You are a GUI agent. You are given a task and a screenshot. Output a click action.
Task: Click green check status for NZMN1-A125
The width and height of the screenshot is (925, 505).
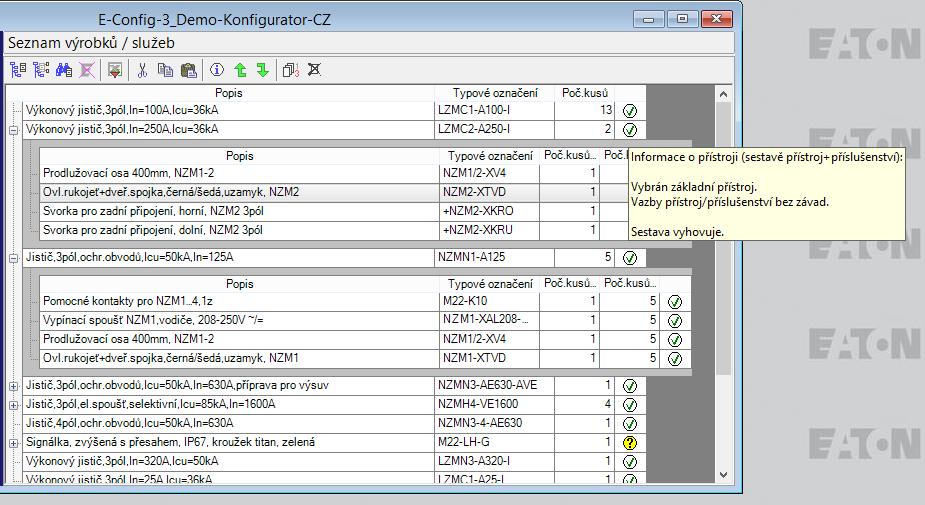629,257
